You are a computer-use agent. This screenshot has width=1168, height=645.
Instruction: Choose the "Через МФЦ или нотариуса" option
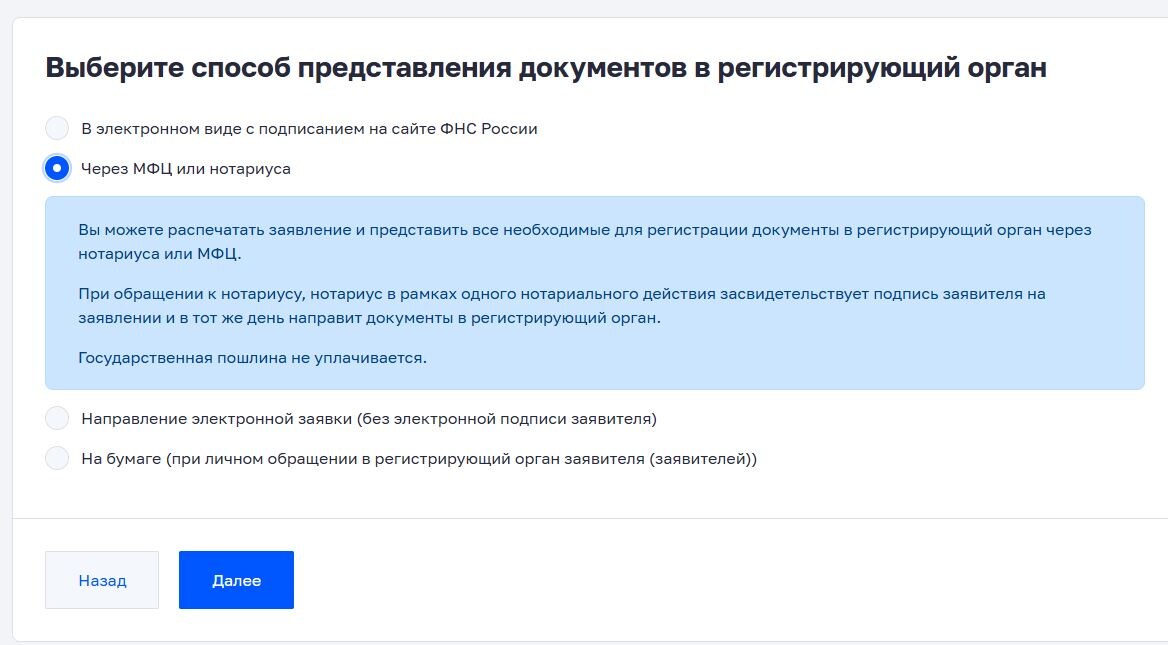coord(58,169)
